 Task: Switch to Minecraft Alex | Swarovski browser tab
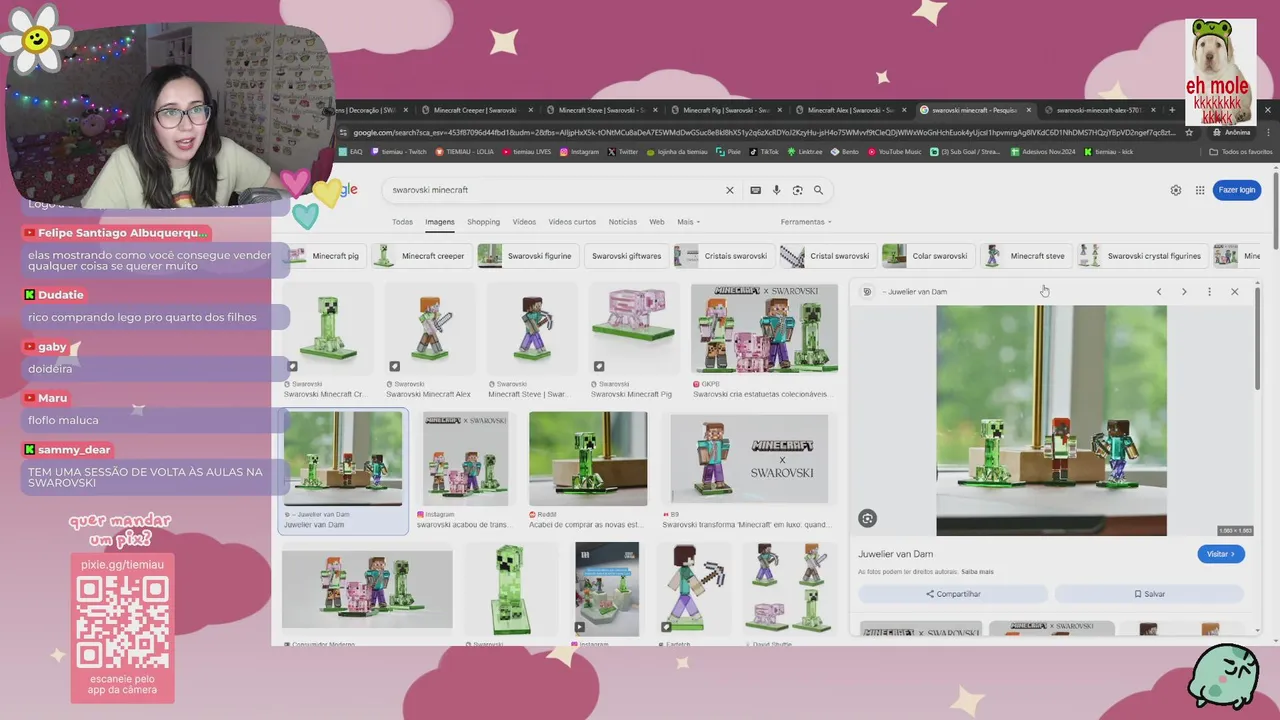pos(850,110)
